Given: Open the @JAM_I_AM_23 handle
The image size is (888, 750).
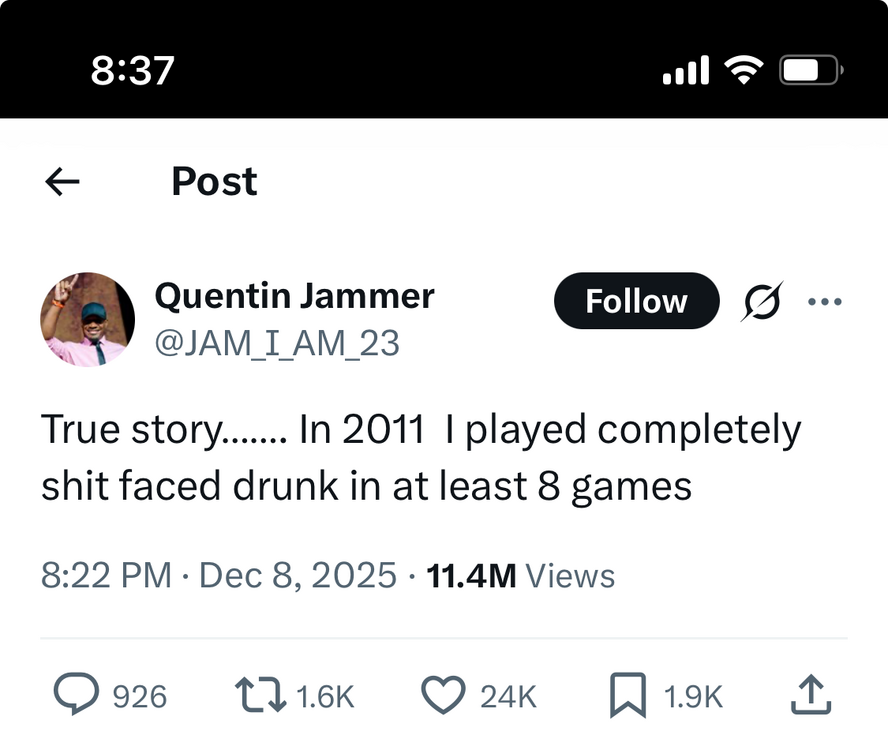Looking at the screenshot, I should [x=277, y=344].
